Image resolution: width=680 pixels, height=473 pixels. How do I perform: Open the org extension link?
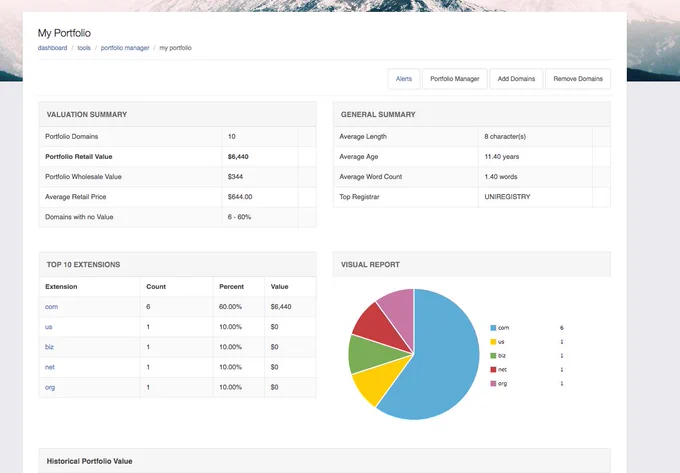click(50, 387)
